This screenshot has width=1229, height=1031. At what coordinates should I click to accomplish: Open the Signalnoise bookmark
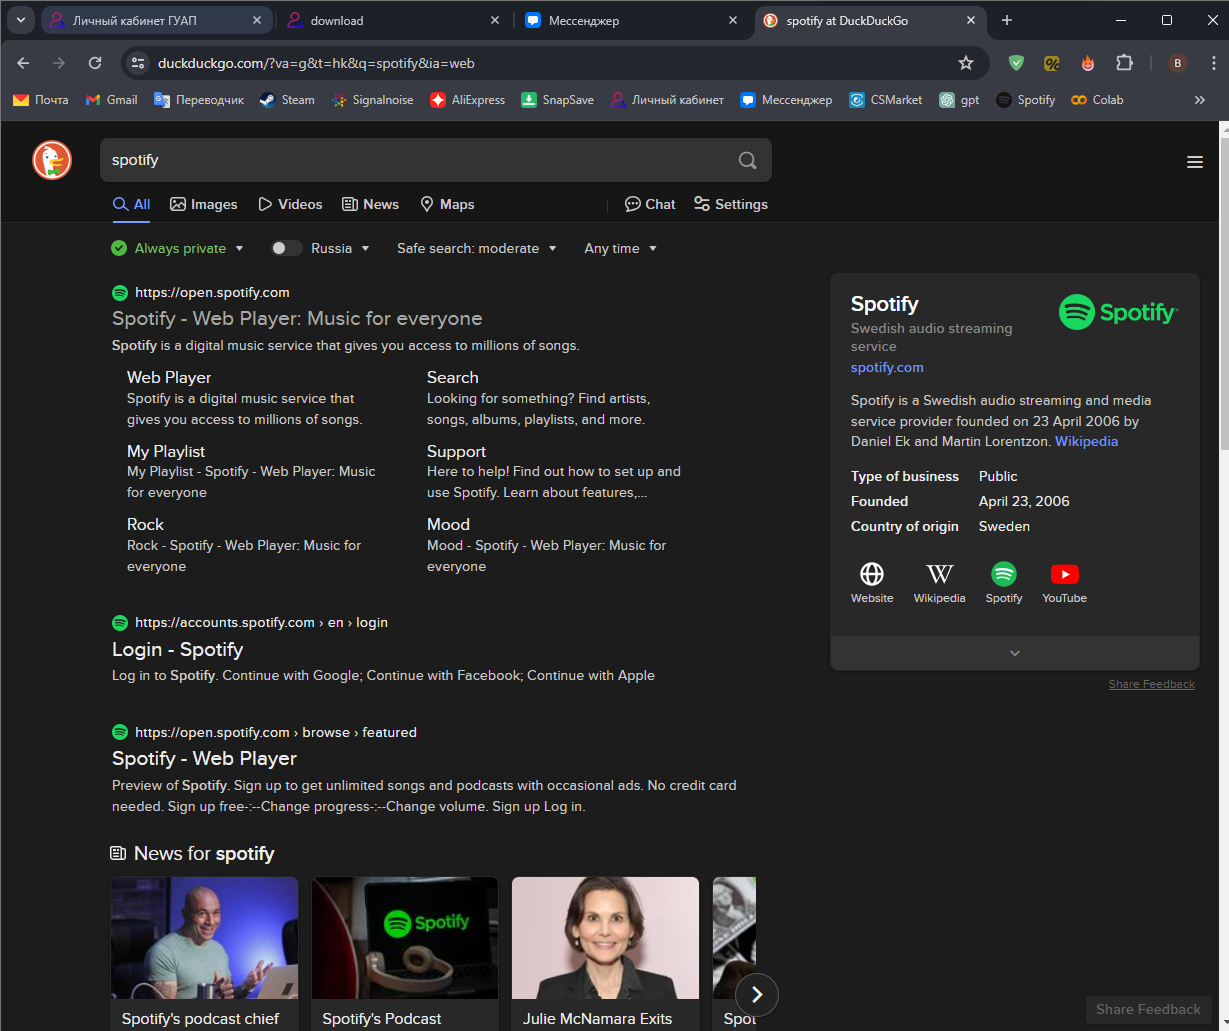click(x=373, y=100)
